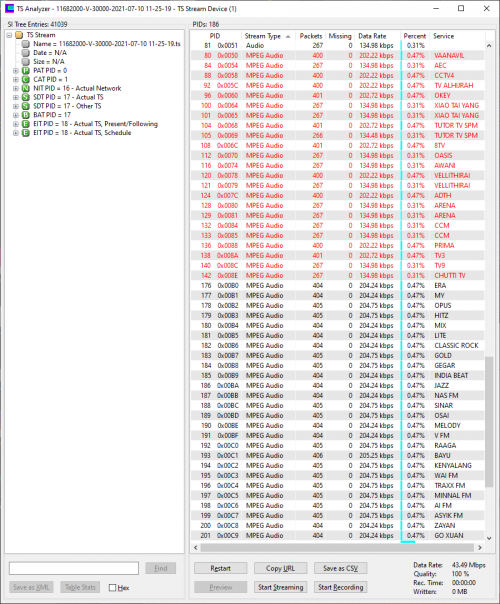Viewport: 500px width, 604px height.
Task: Enable the Hex checkbox
Action: pos(112,587)
